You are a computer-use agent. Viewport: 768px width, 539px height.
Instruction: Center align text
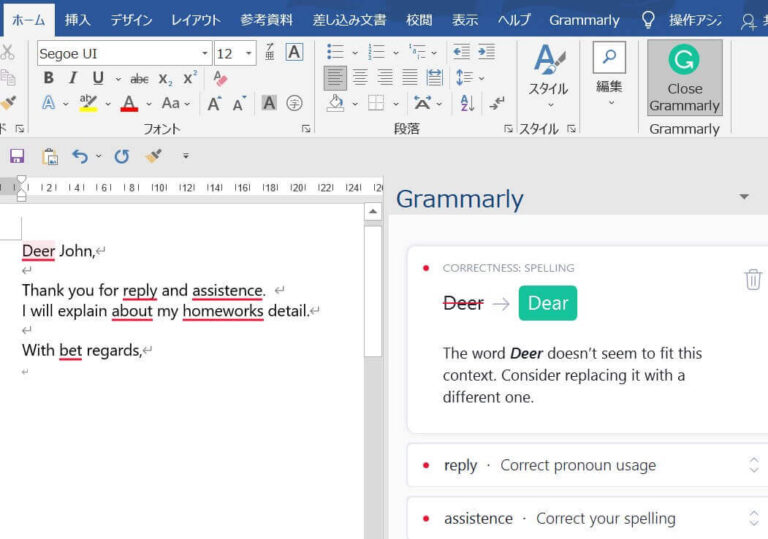(x=360, y=77)
